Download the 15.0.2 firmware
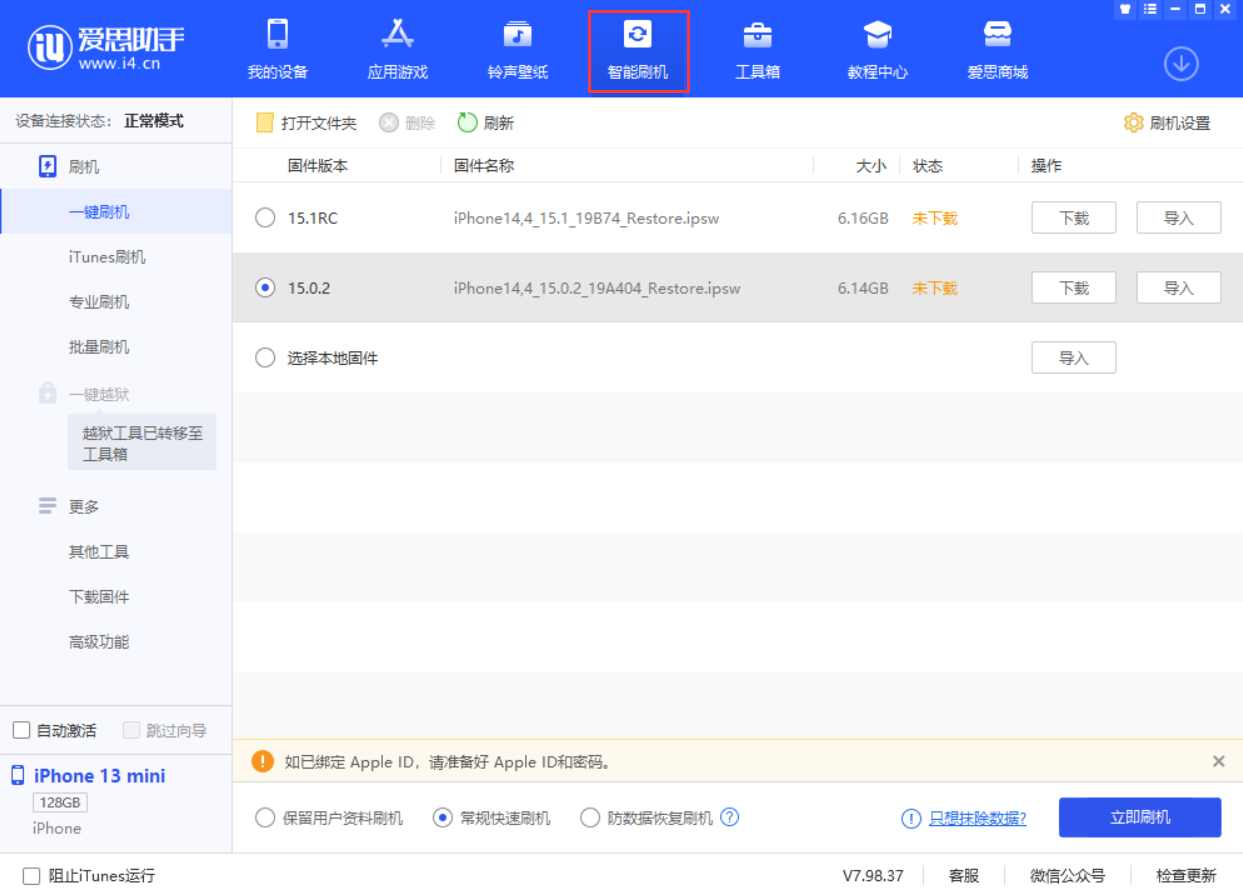This screenshot has width=1243, height=896. (x=1074, y=288)
